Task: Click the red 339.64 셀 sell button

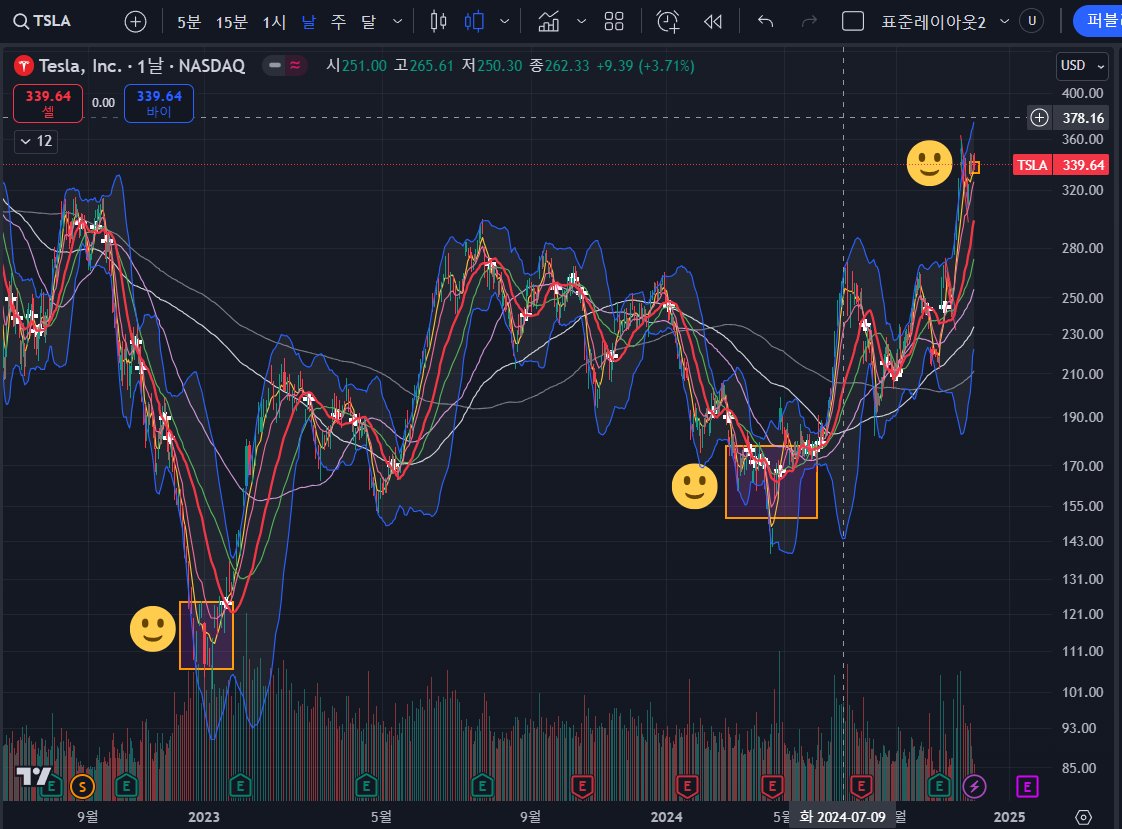Action: point(48,103)
